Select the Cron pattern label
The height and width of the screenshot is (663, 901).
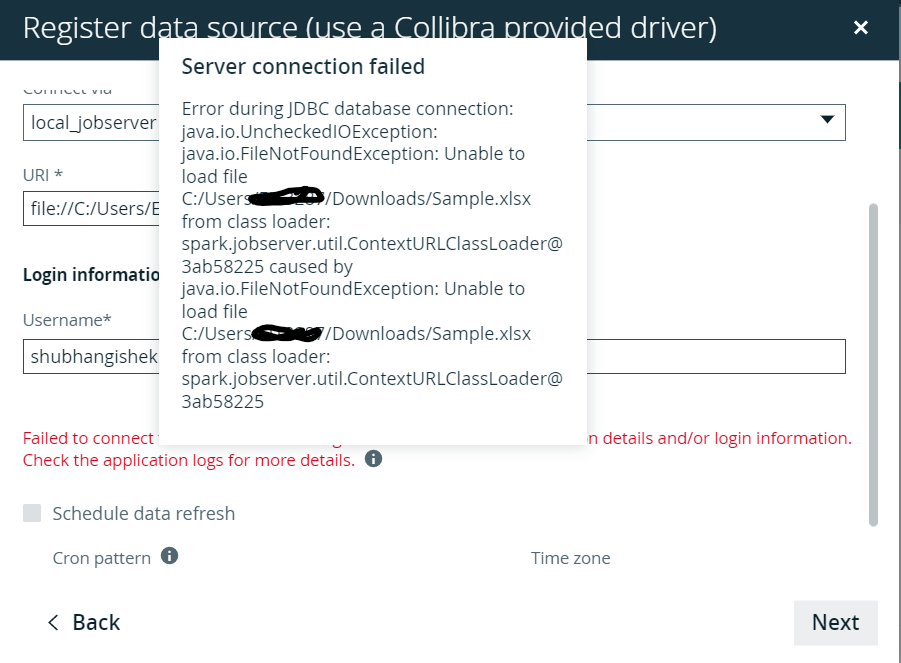coord(102,558)
